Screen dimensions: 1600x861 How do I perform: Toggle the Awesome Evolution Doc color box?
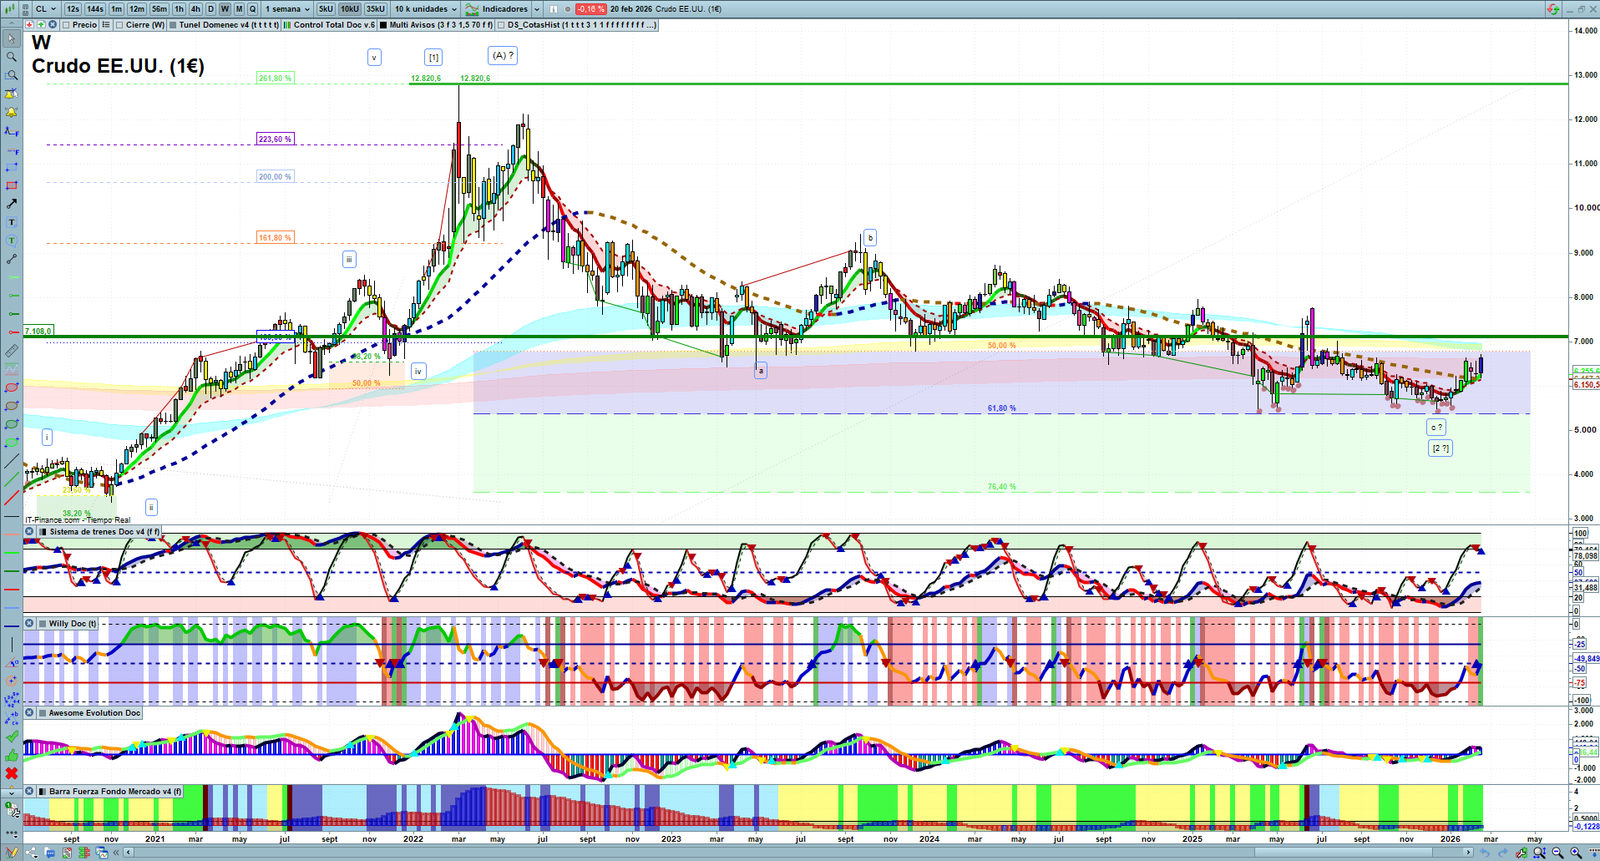point(42,713)
